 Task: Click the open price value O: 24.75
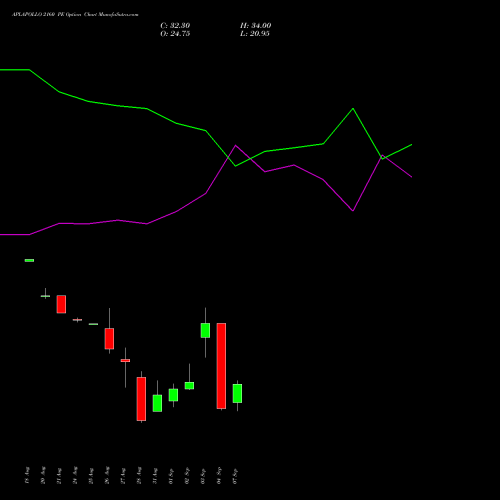175,34
